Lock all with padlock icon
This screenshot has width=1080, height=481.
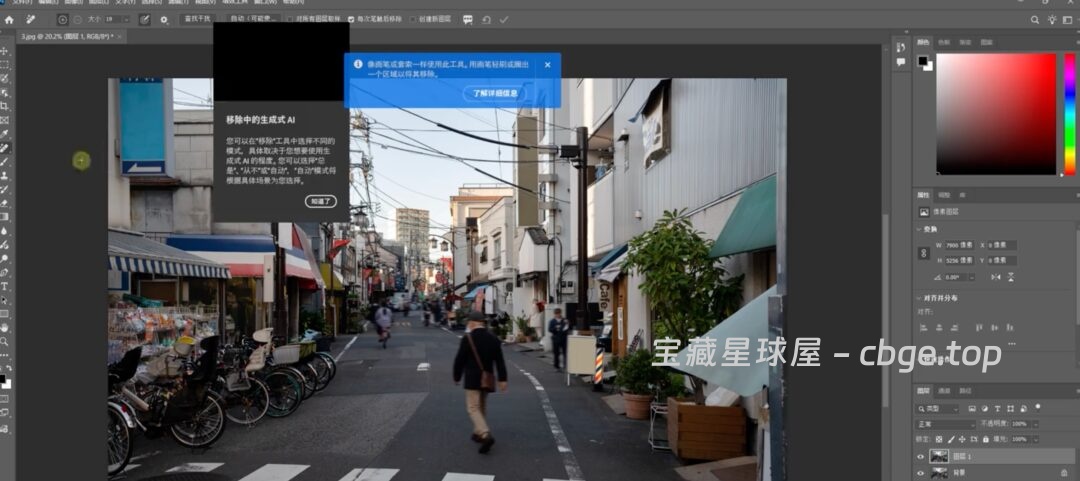click(986, 439)
